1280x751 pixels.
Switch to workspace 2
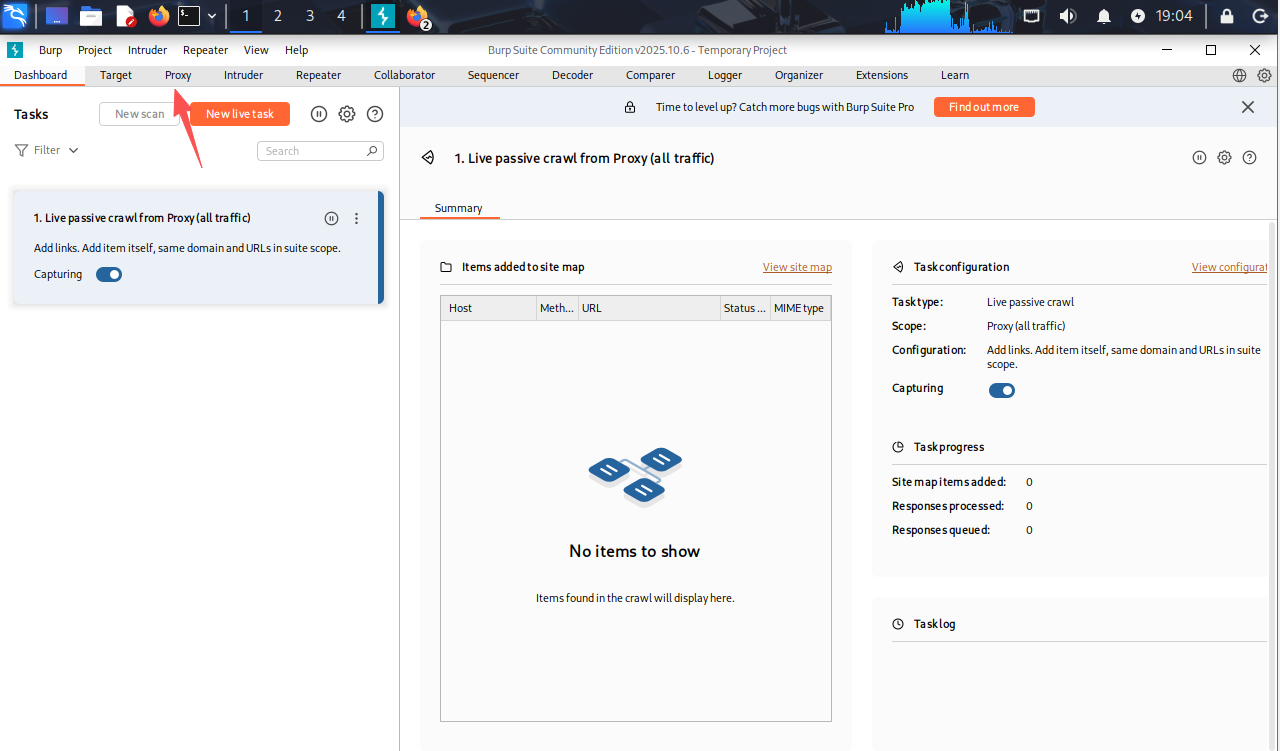(x=278, y=16)
